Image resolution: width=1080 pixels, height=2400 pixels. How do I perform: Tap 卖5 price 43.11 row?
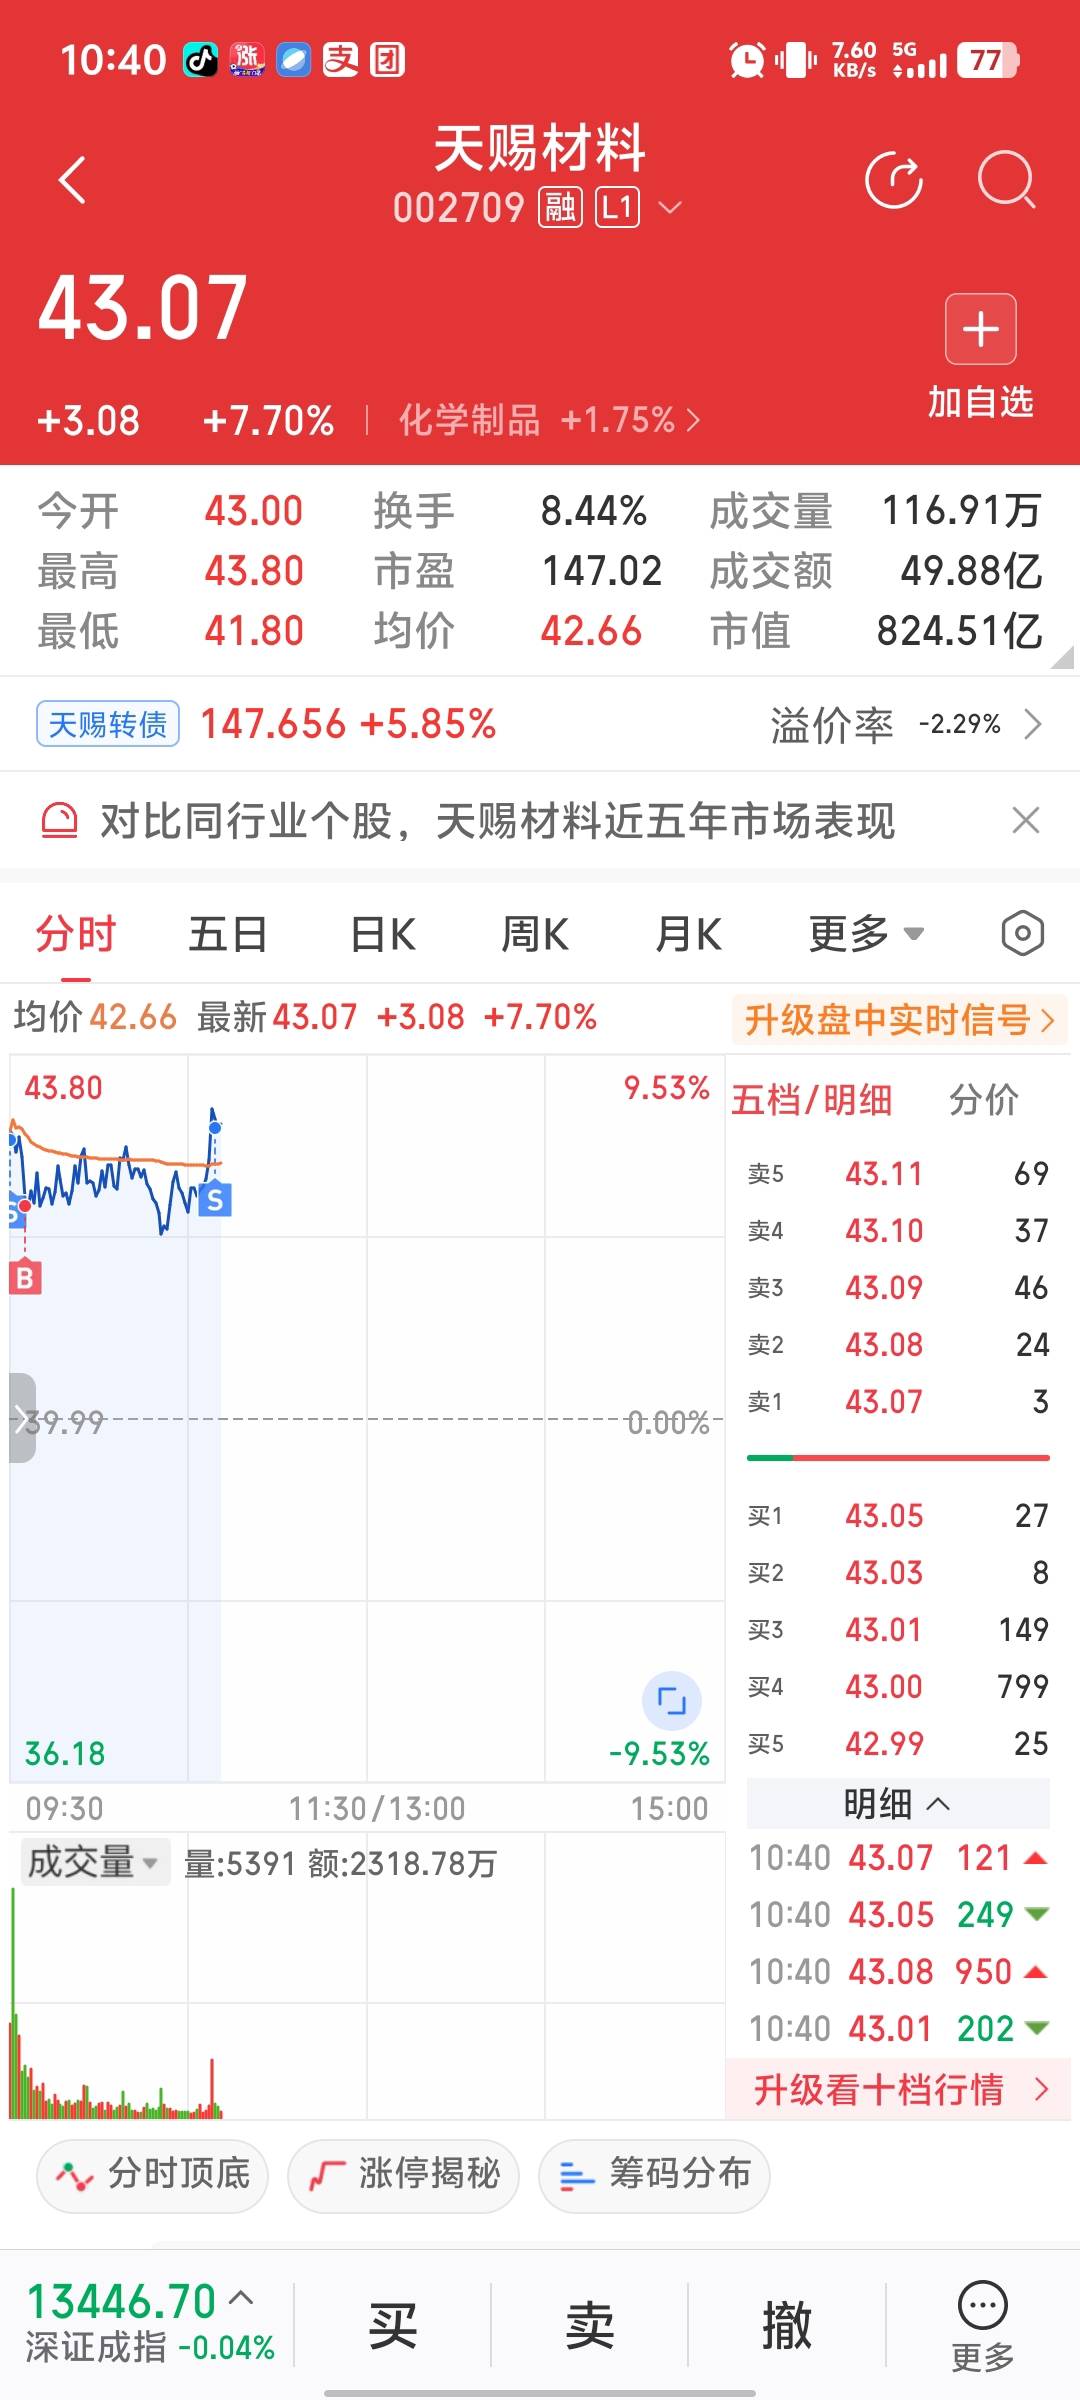click(x=898, y=1173)
